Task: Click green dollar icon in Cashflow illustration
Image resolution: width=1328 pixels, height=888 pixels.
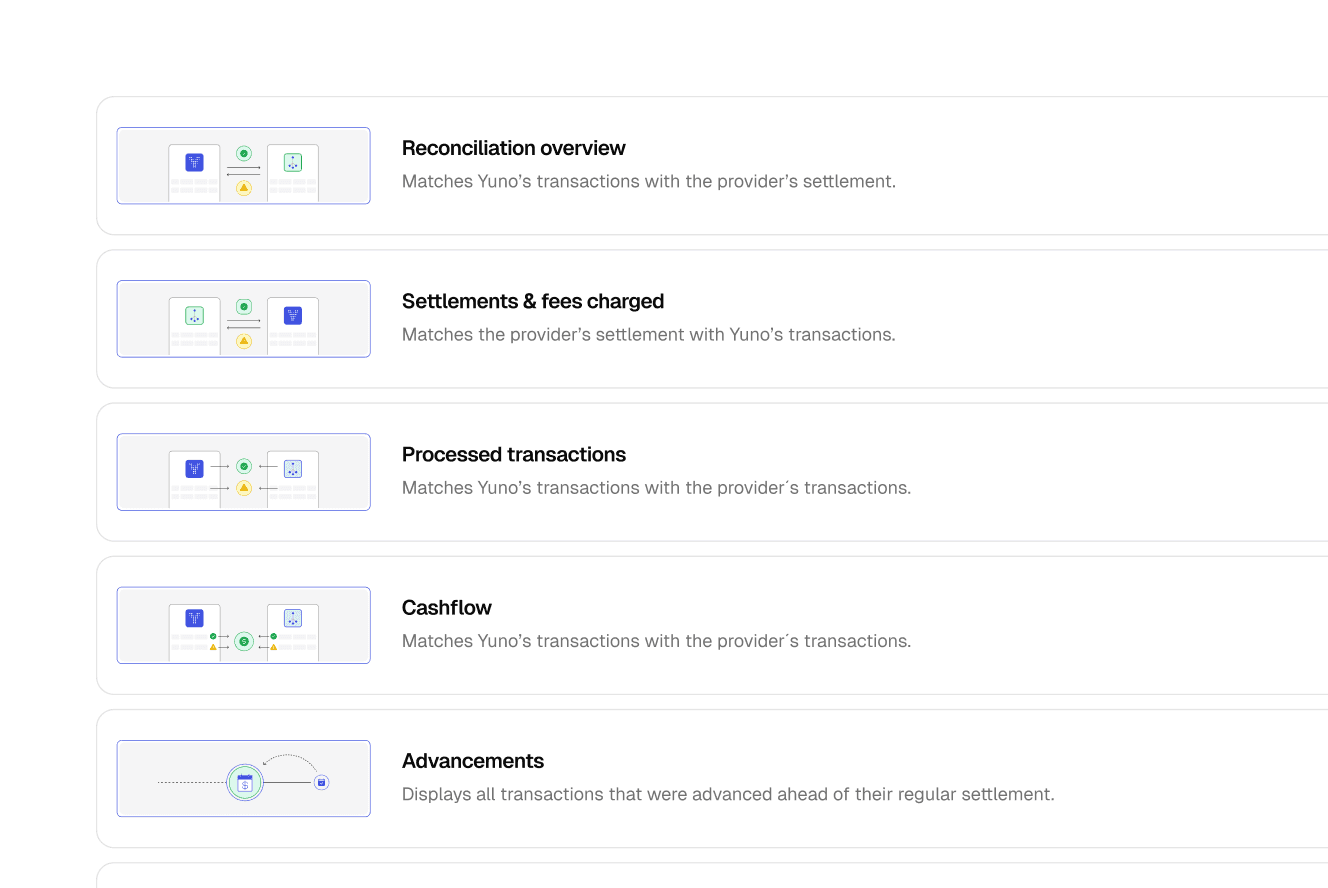Action: (x=244, y=641)
